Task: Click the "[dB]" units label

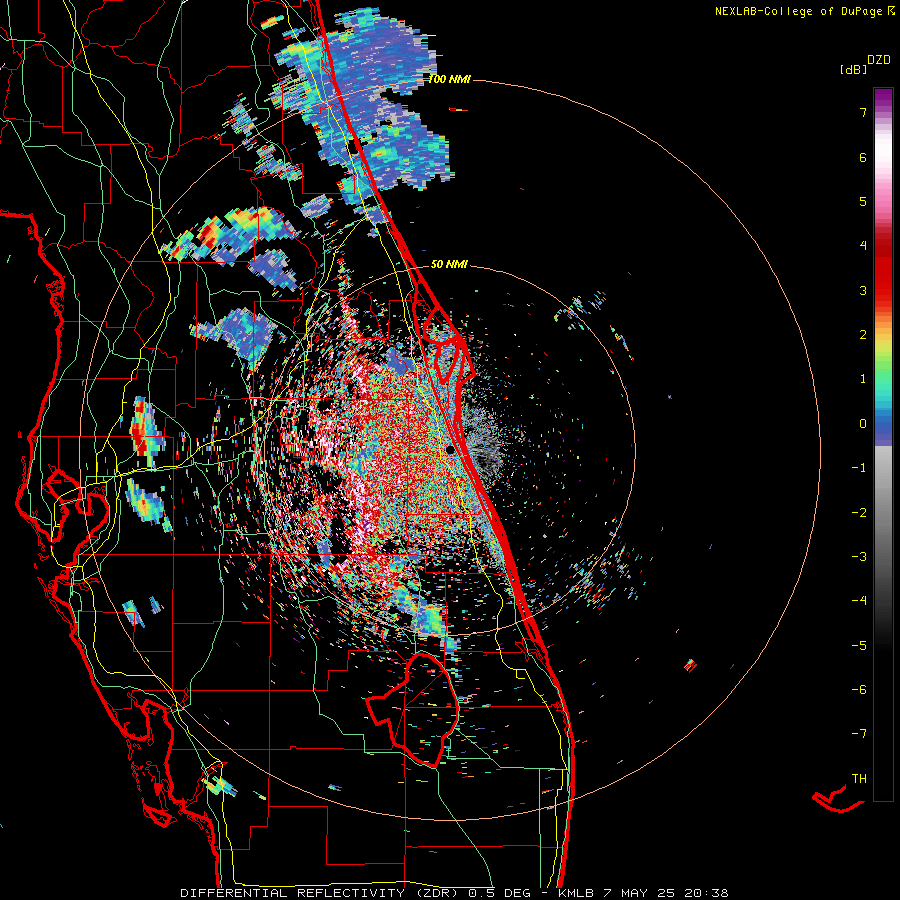Action: coord(853,69)
